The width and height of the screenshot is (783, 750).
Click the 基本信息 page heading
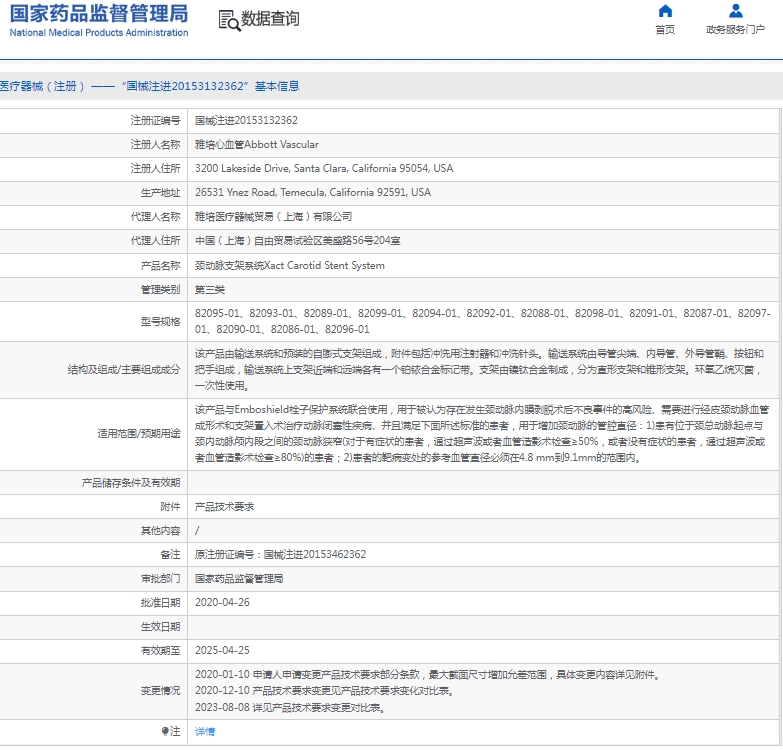277,86
